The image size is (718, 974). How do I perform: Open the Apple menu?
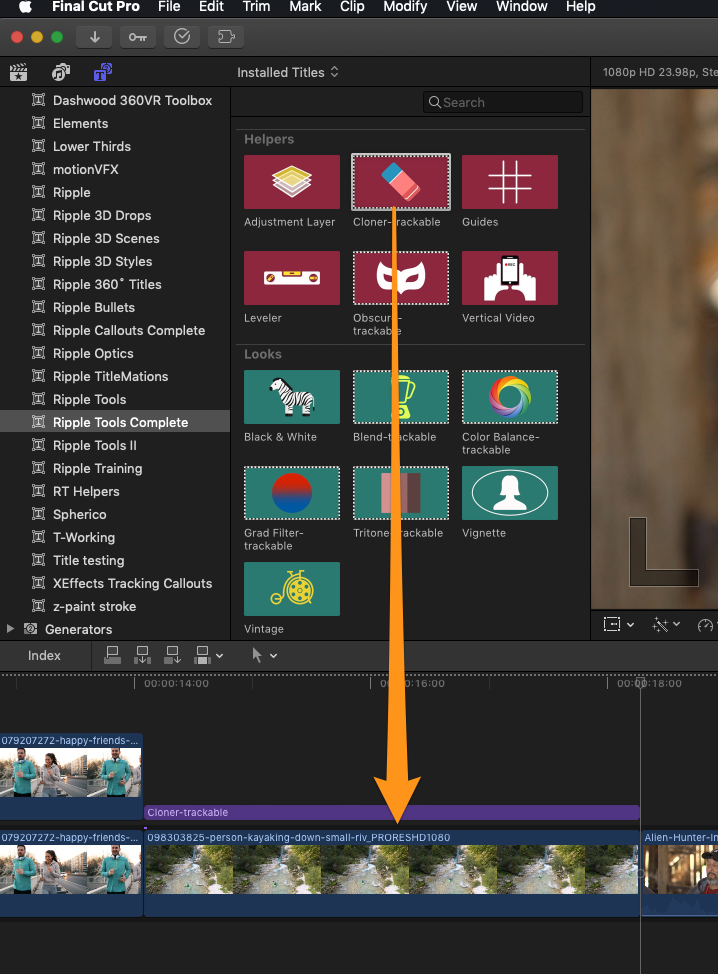pyautogui.click(x=25, y=7)
